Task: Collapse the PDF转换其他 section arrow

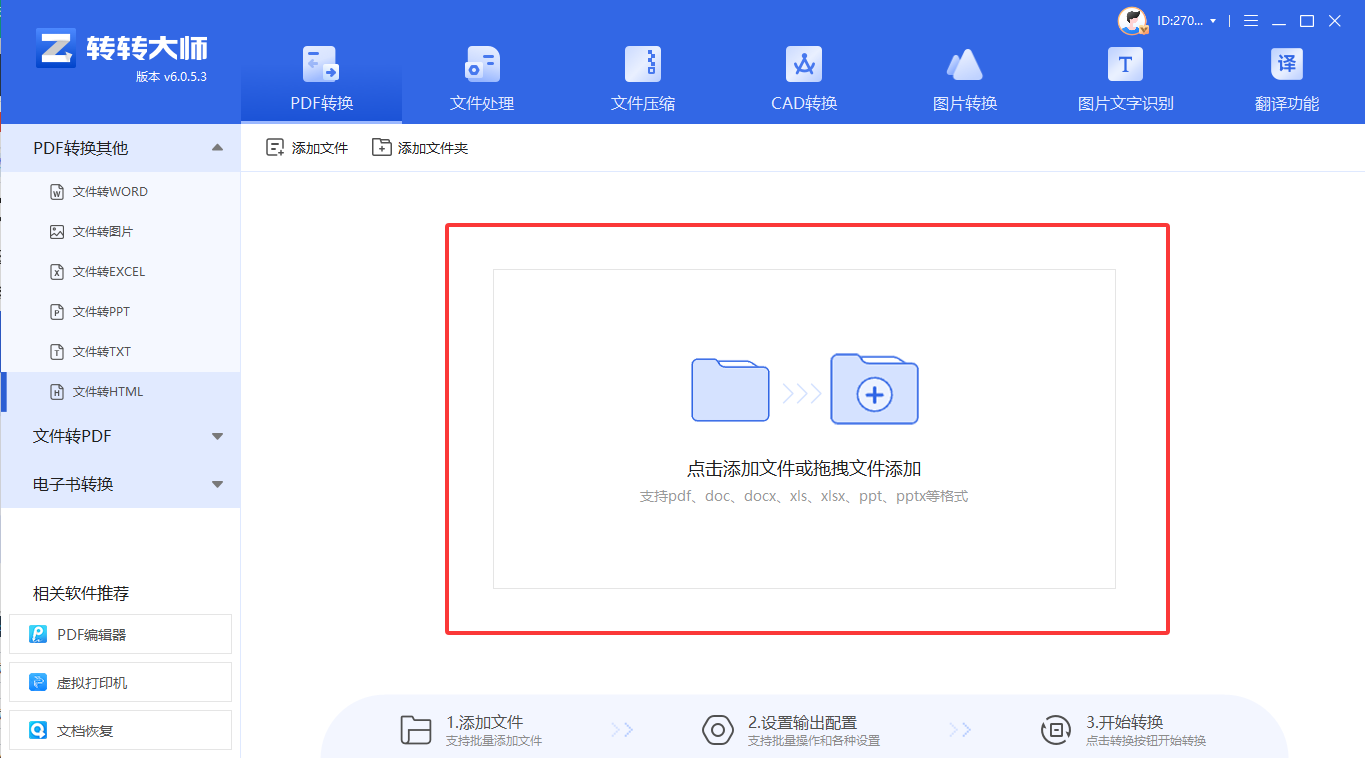Action: (217, 148)
